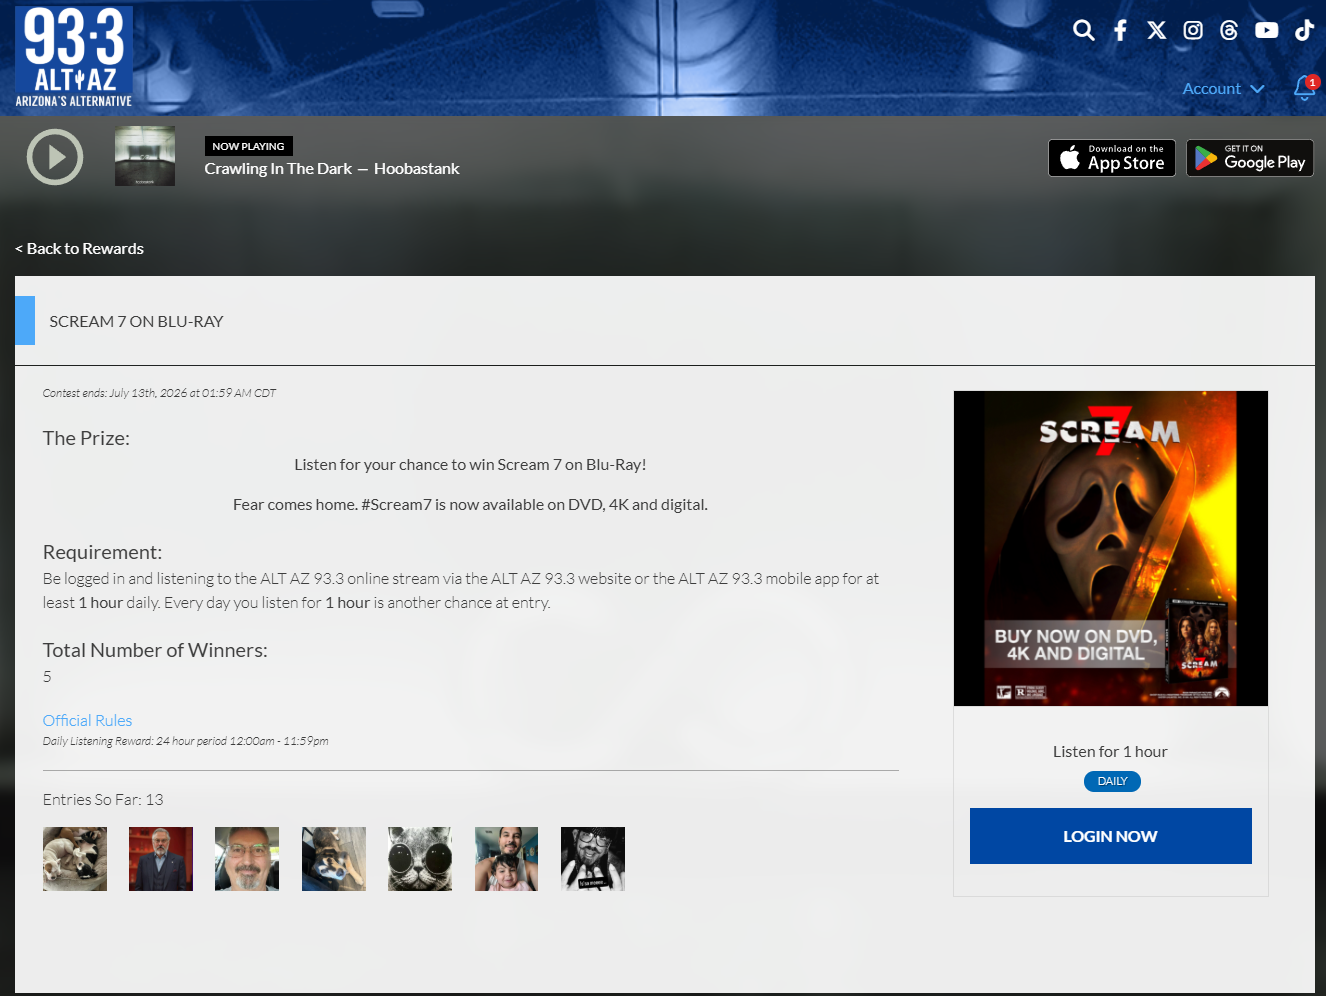This screenshot has width=1326, height=996.
Task: Click the Daily Listening Reward period text
Action: 186,741
